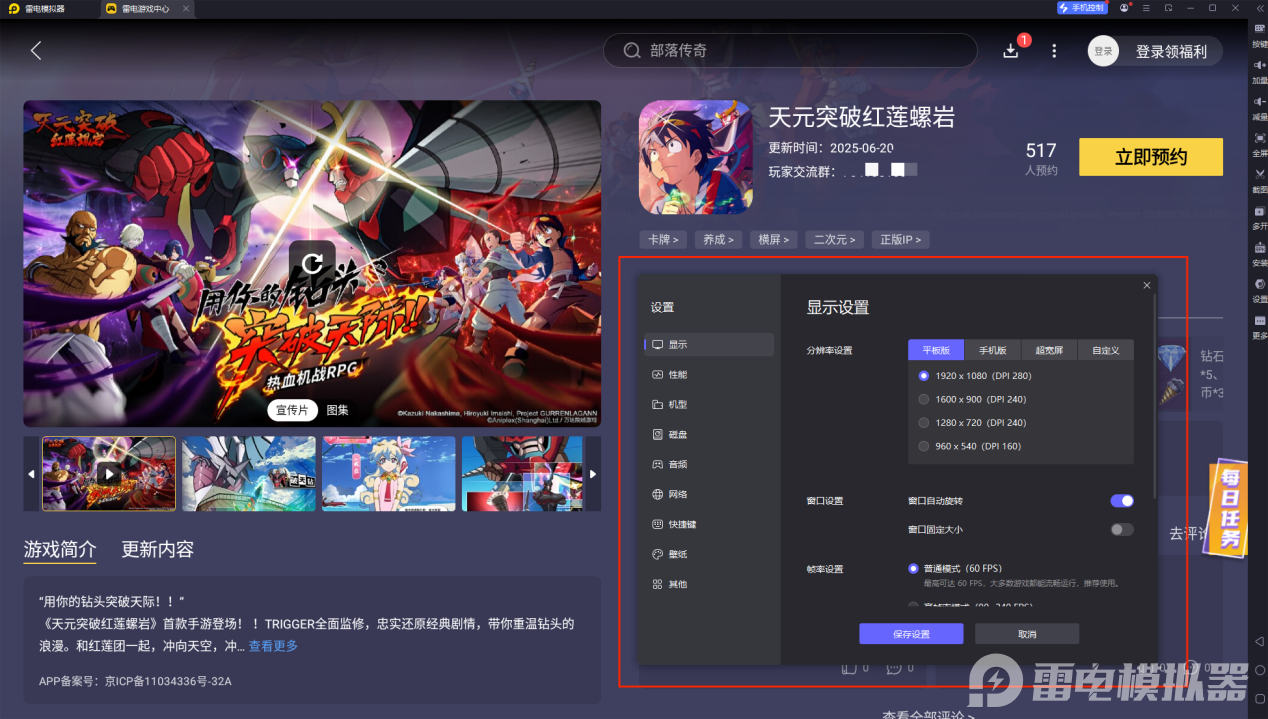Collapse the right sidebar with double-arrow icon
Image resolution: width=1268 pixels, height=719 pixels.
(x=1259, y=8)
